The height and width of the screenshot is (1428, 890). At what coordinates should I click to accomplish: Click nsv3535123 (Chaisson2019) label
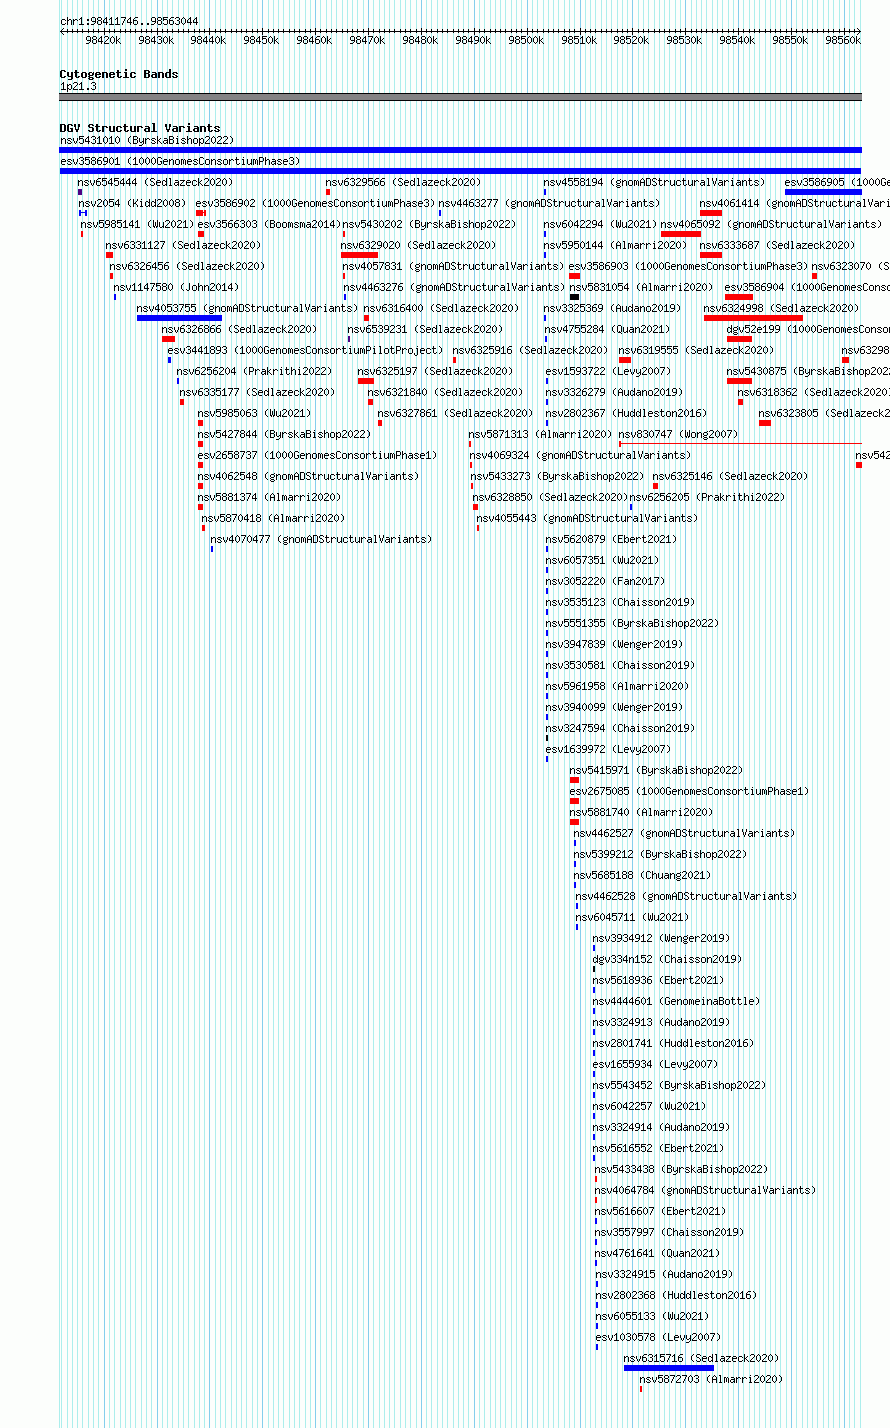[619, 603]
